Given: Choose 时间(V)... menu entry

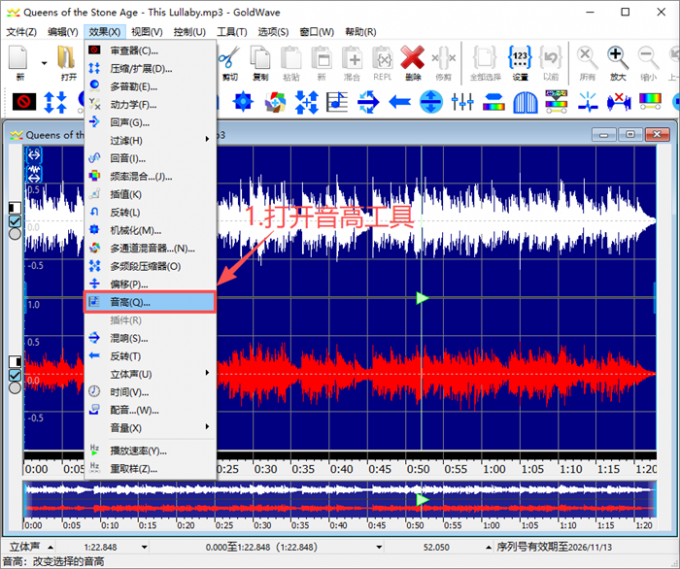Looking at the screenshot, I should (x=150, y=392).
